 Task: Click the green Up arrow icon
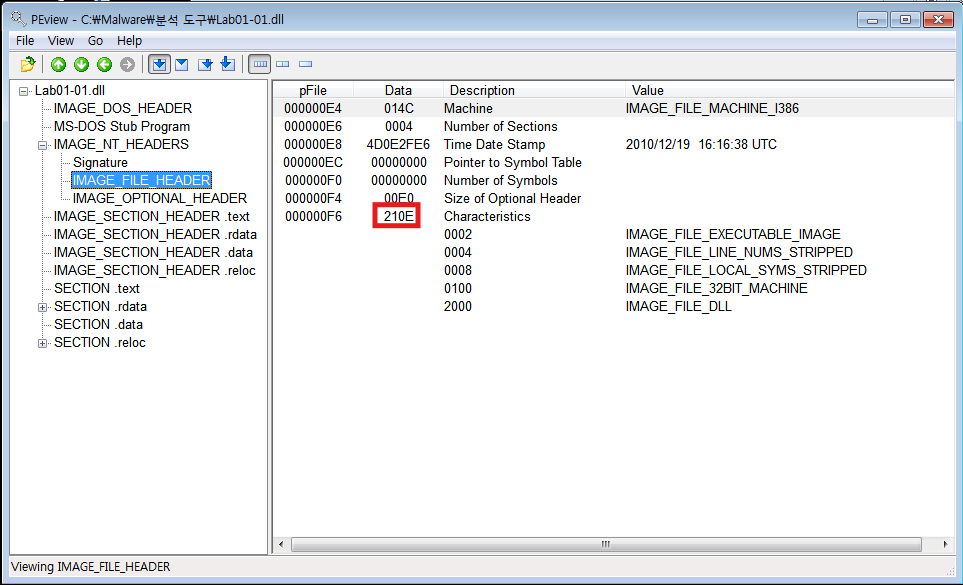pos(58,64)
